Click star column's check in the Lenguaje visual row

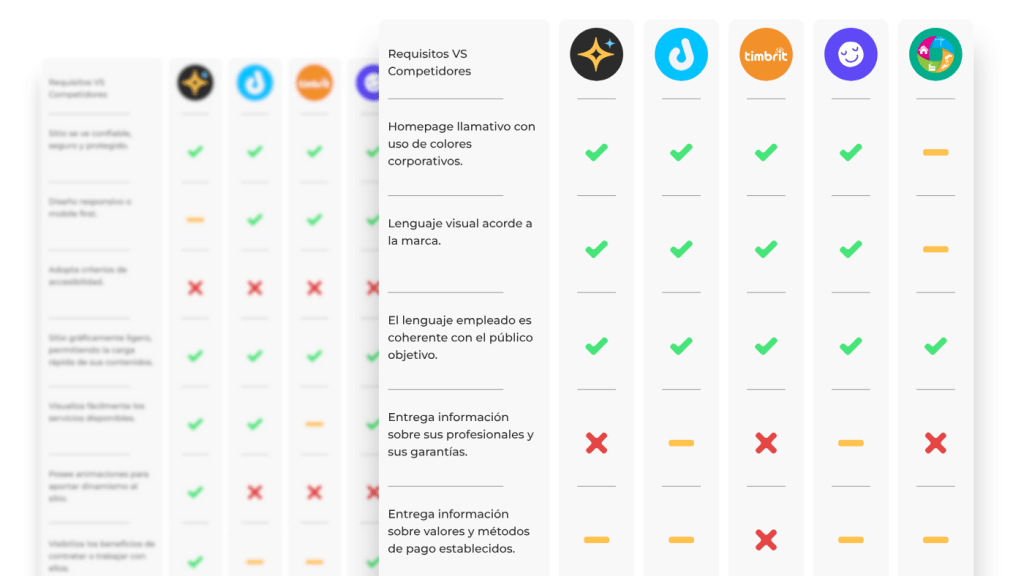point(596,249)
